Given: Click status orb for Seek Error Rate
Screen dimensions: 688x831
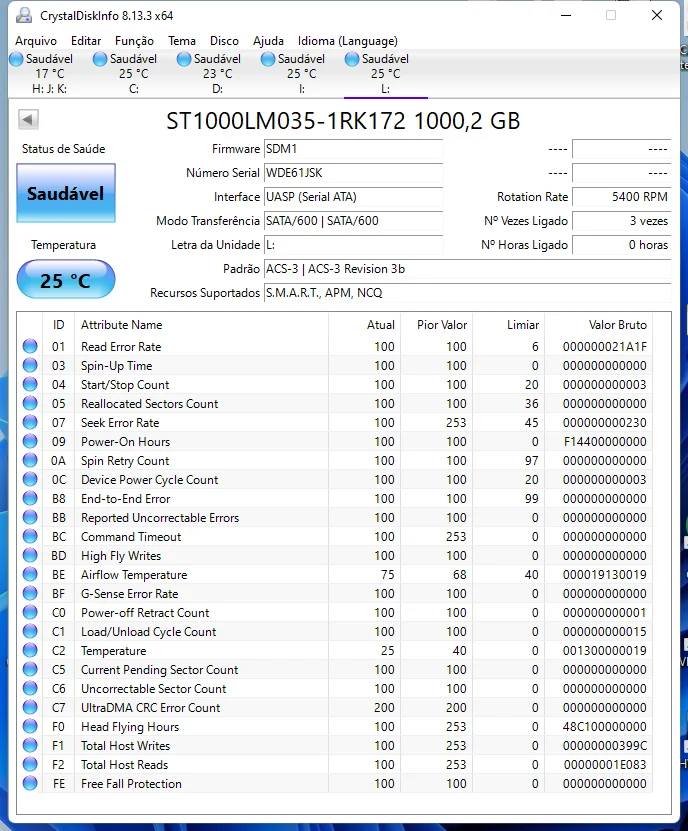Looking at the screenshot, I should (x=30, y=422).
